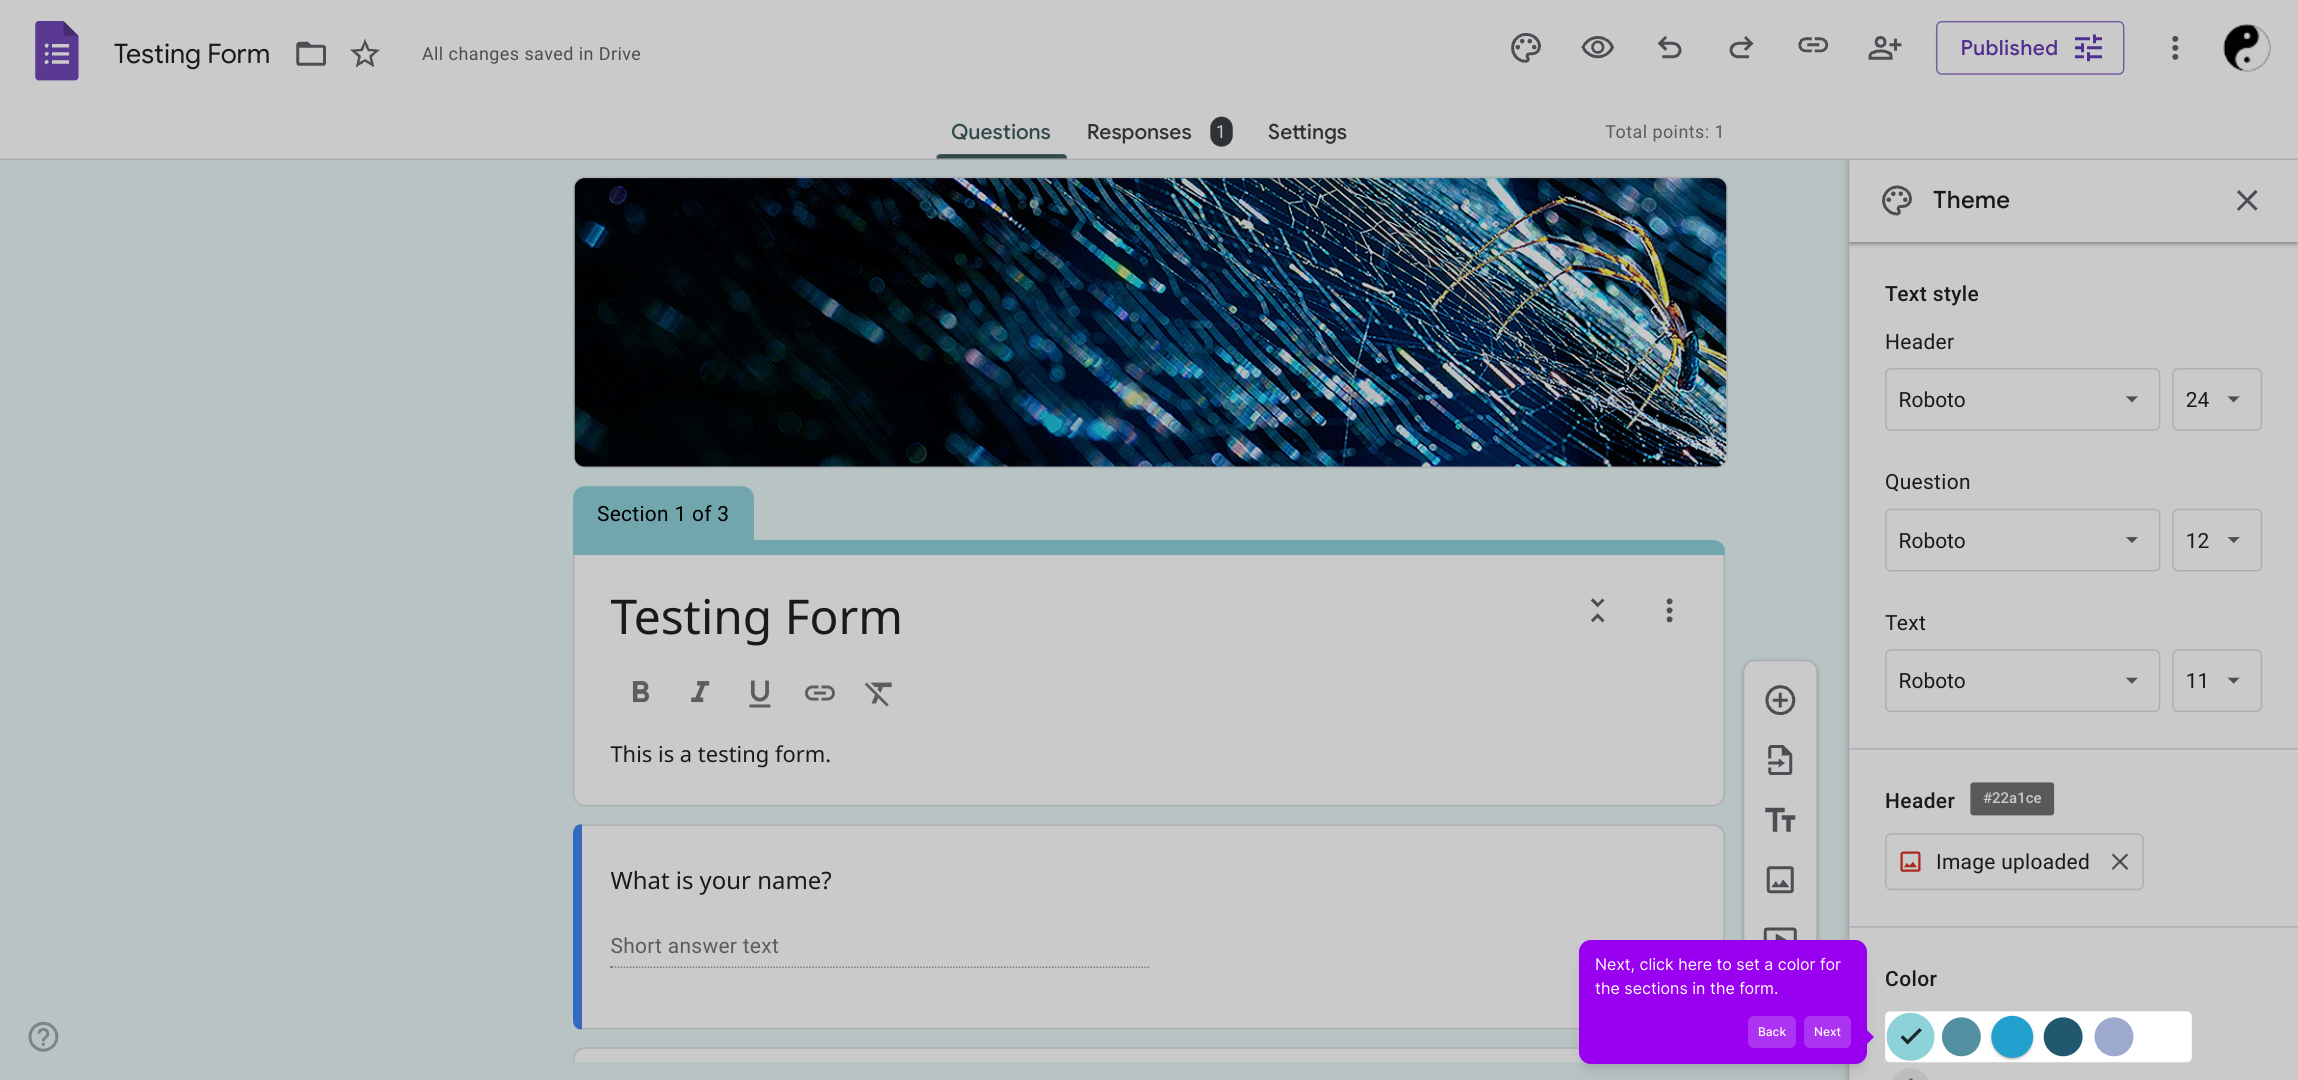The height and width of the screenshot is (1080, 2298).
Task: Click the Add question plus icon
Action: tap(1779, 700)
